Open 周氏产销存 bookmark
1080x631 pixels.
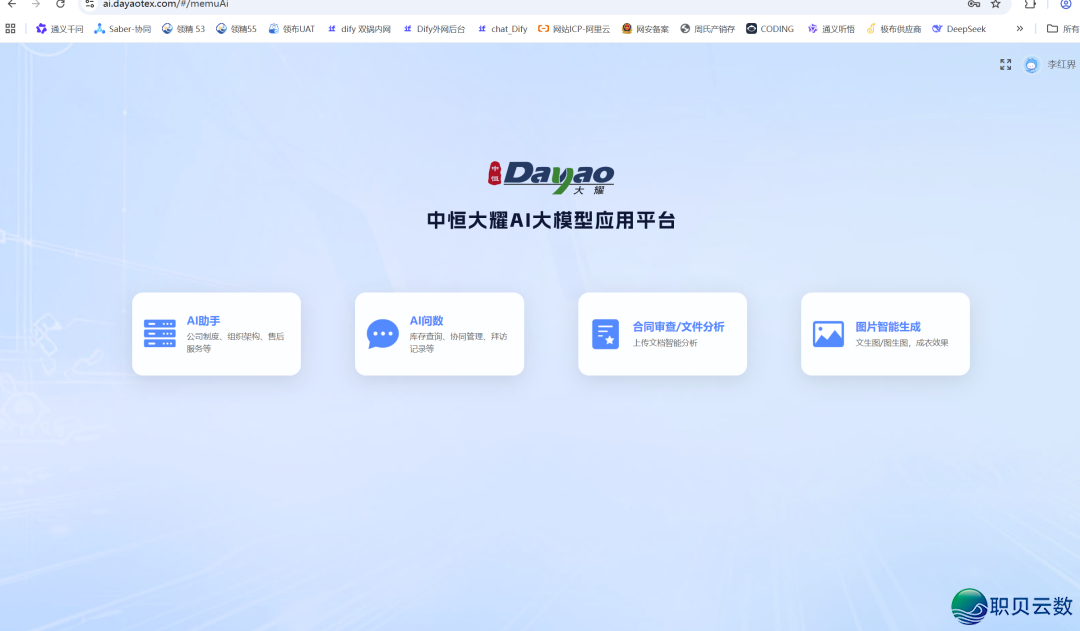pyautogui.click(x=707, y=29)
